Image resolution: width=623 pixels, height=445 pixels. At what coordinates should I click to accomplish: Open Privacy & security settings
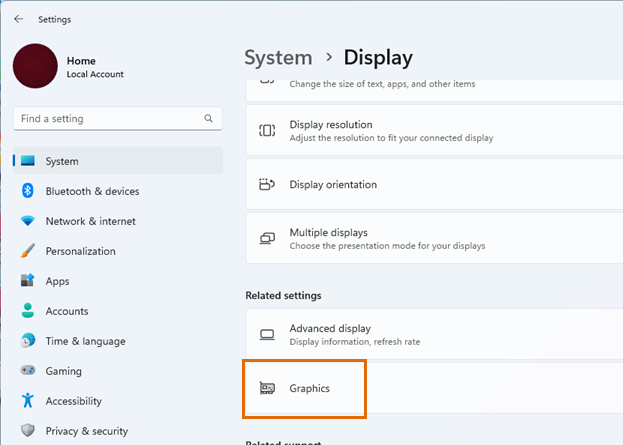coord(86,431)
